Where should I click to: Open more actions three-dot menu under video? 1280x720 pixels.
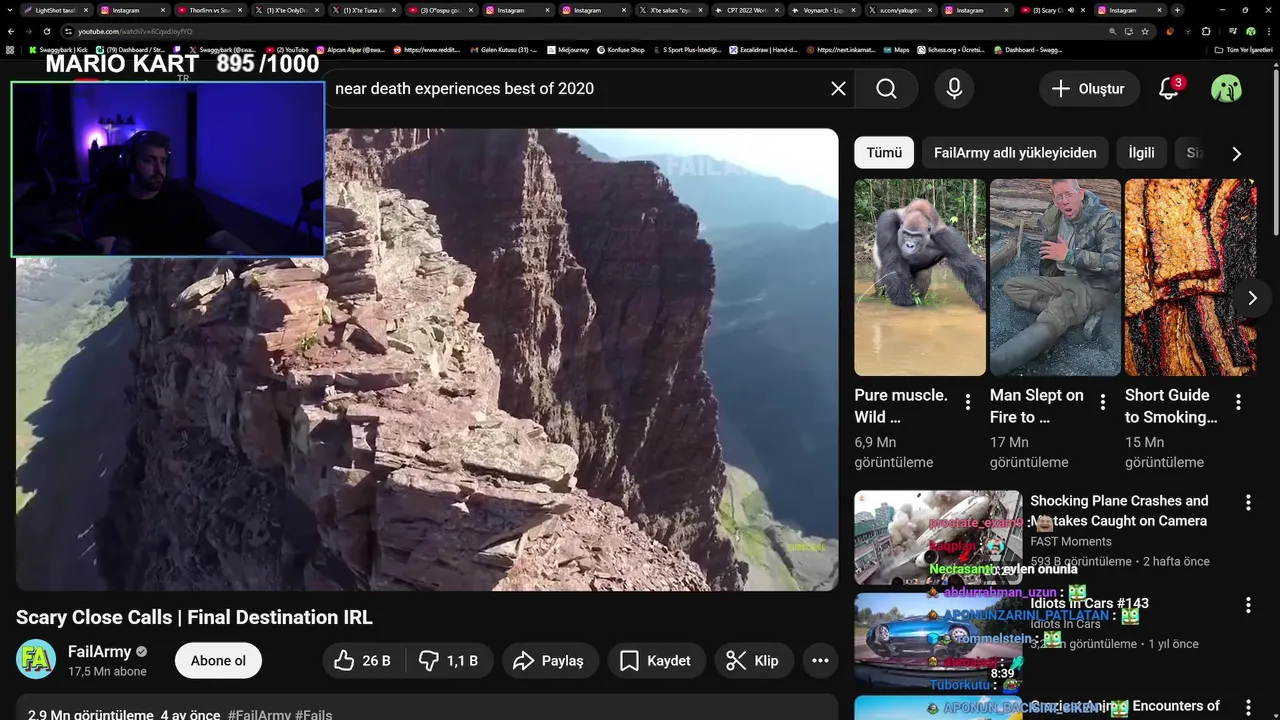(820, 661)
